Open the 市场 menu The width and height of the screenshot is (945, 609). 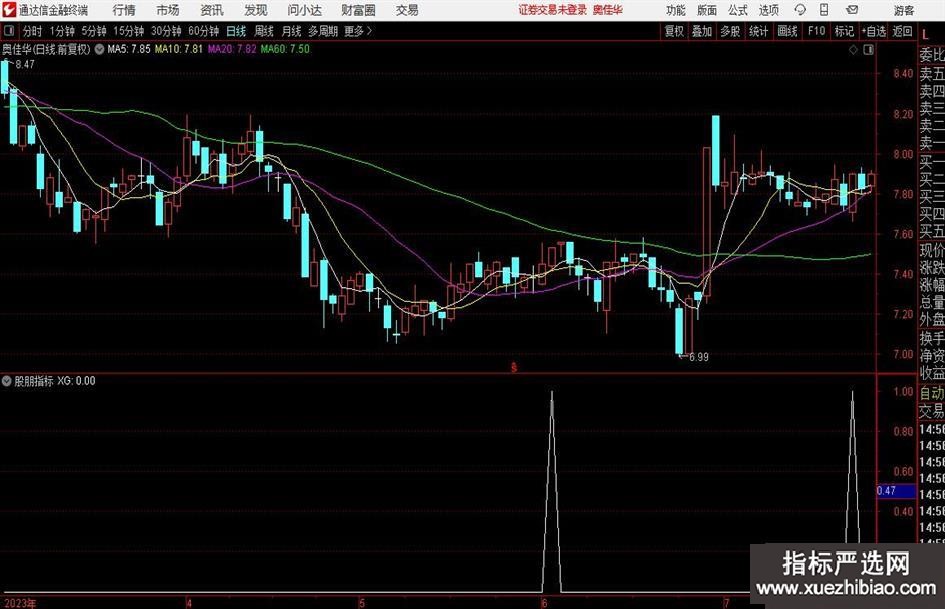click(168, 10)
